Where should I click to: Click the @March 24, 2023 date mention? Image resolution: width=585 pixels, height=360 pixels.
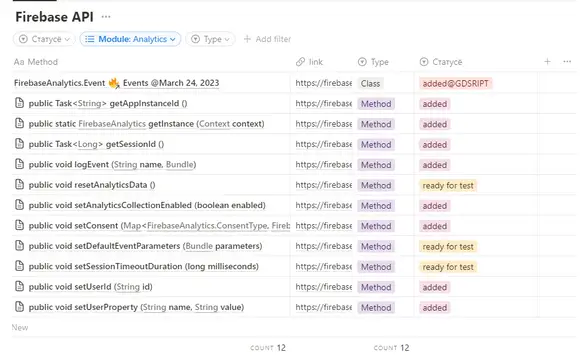tap(185, 83)
